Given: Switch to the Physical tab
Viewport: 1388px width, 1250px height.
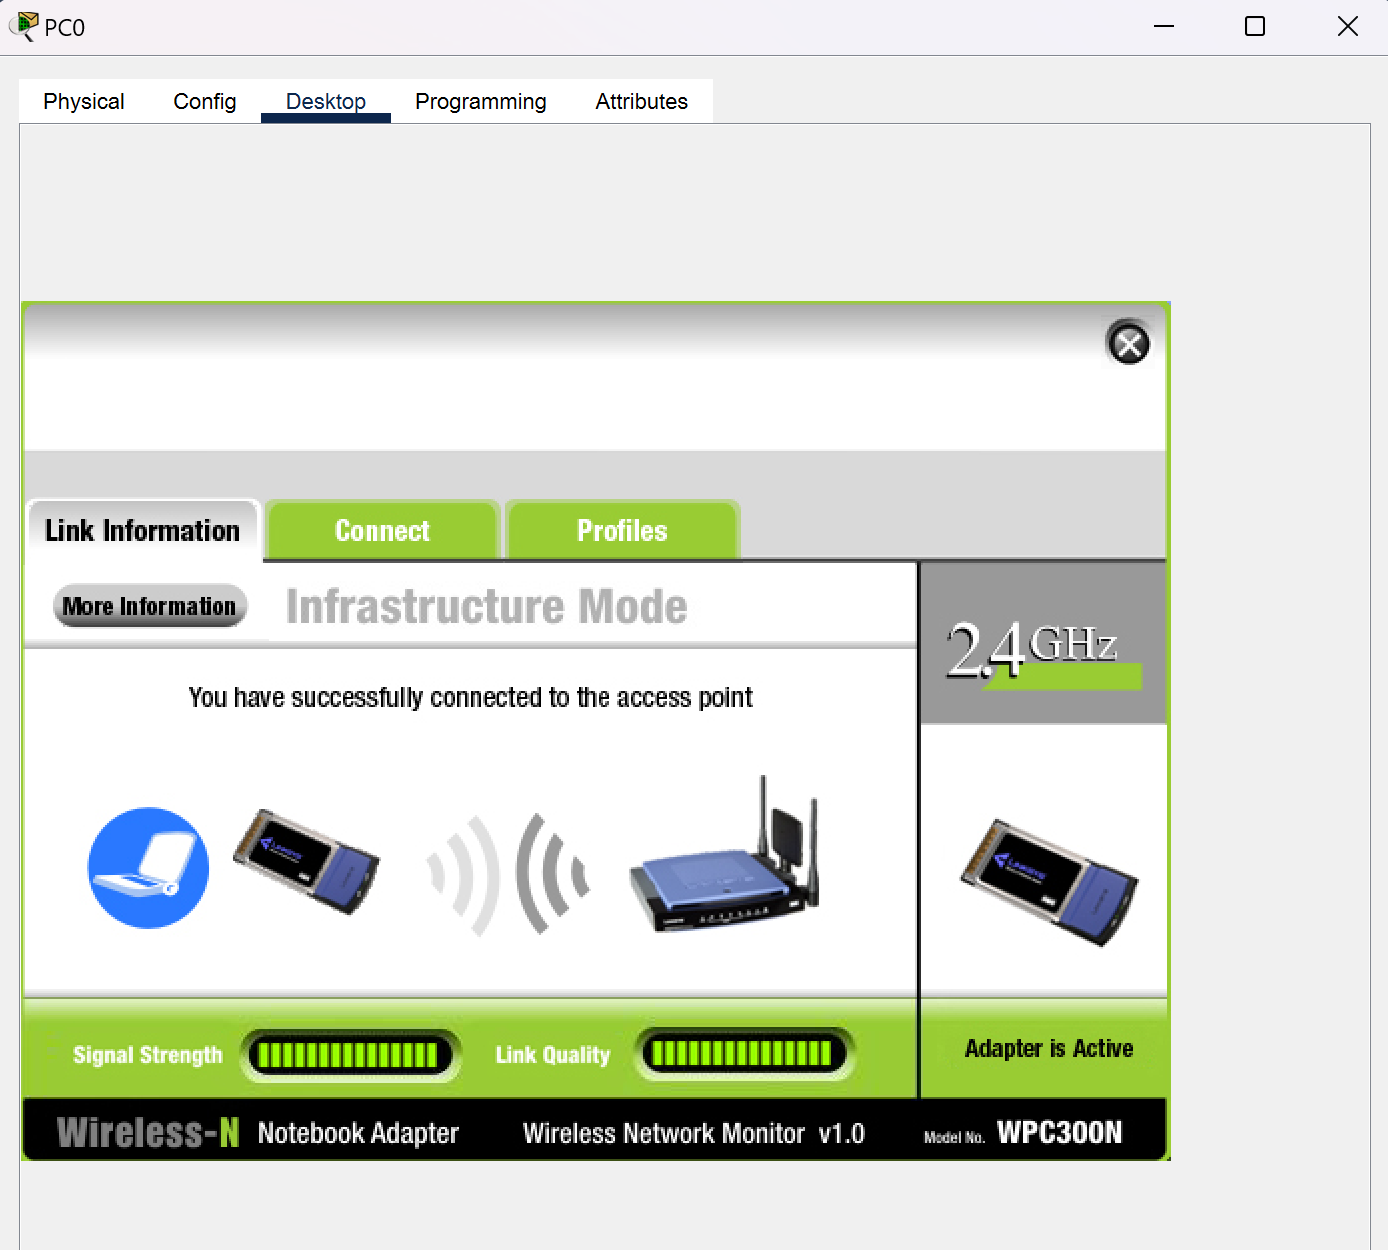Looking at the screenshot, I should (84, 101).
